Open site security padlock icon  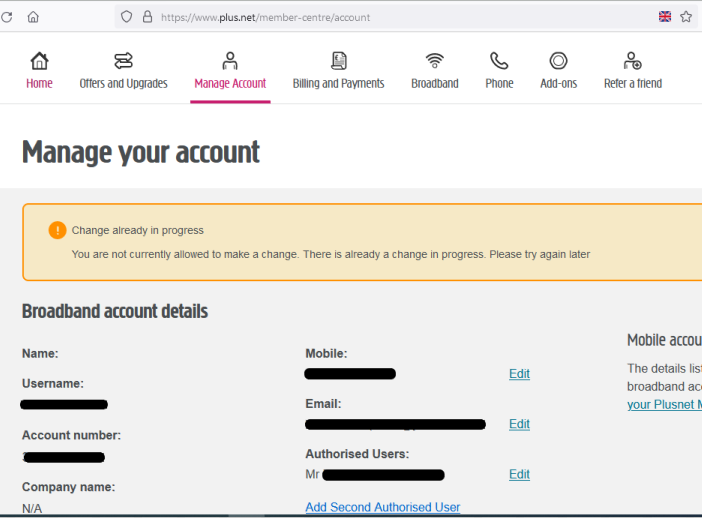click(147, 17)
